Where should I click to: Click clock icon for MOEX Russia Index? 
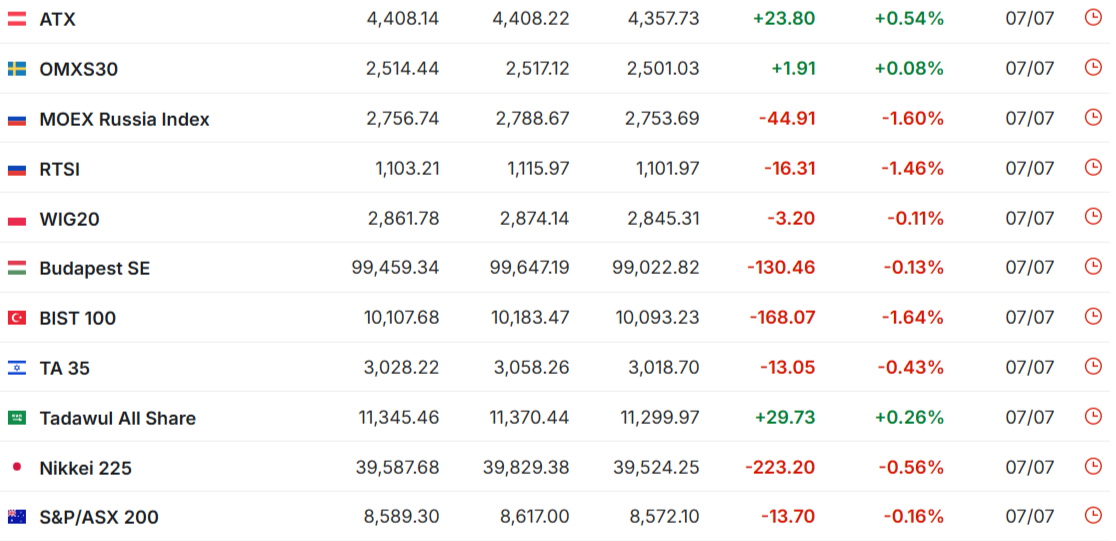[1093, 117]
